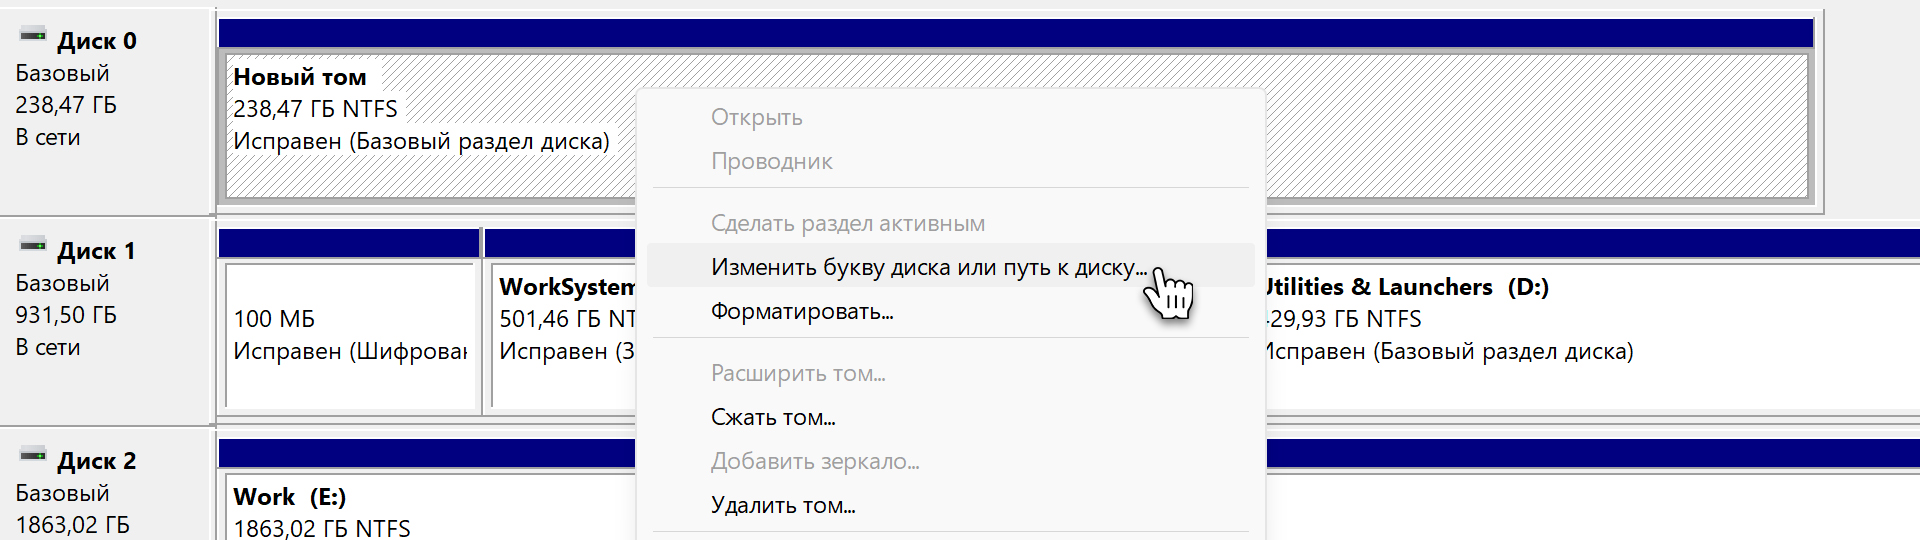The image size is (1920, 540).
Task: Click the Диск 2 drive icon
Action: click(x=33, y=456)
